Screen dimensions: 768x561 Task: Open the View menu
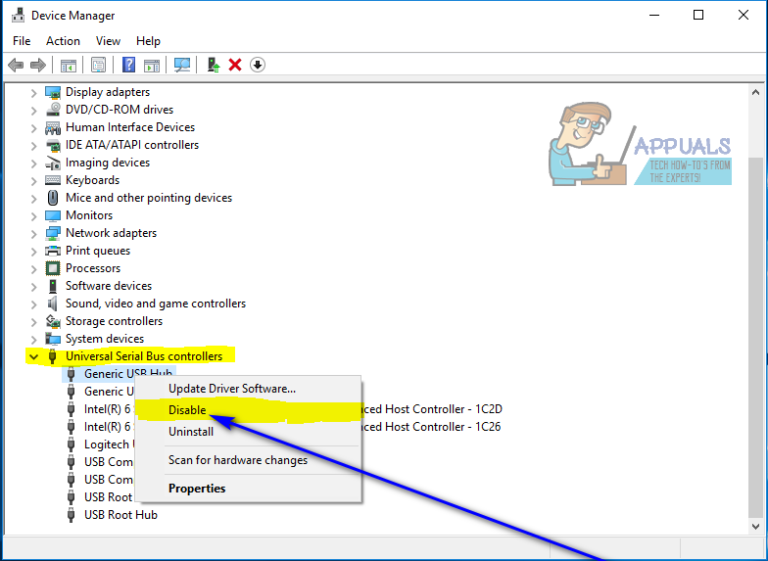pos(108,41)
